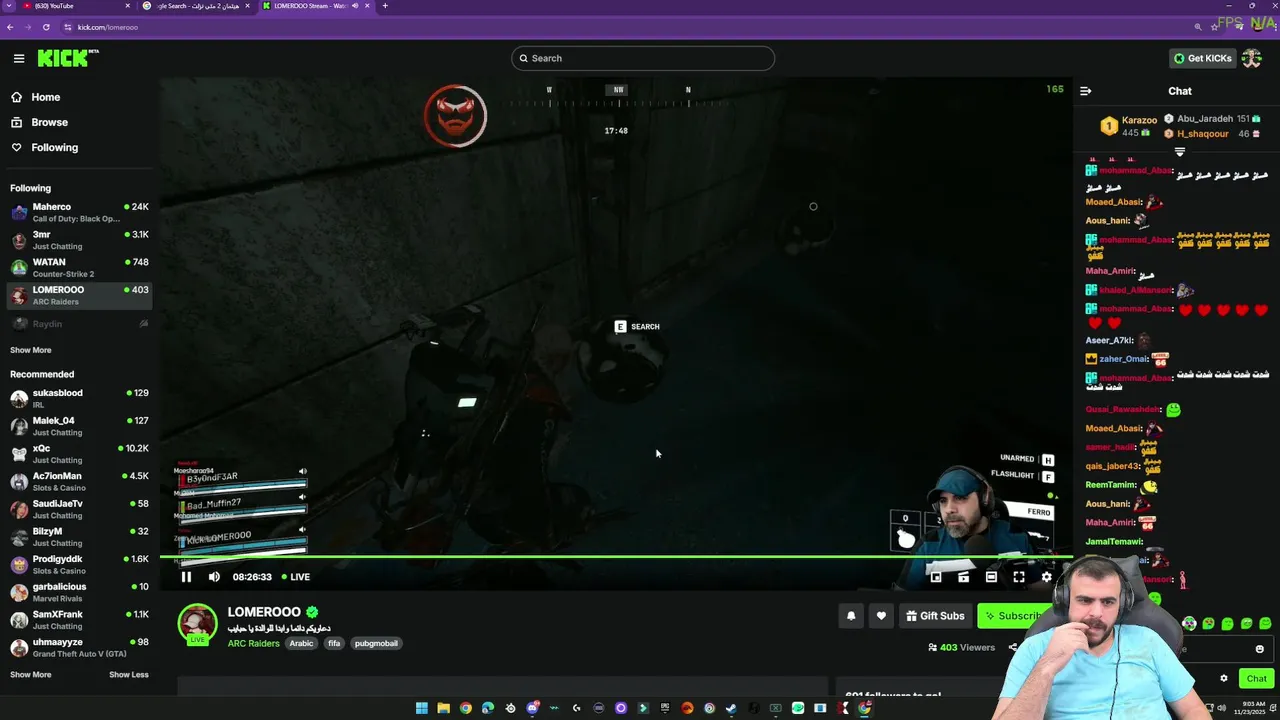Viewport: 1280px width, 720px height.
Task: Open garbalicious recommended channel
Action: (x=79, y=592)
